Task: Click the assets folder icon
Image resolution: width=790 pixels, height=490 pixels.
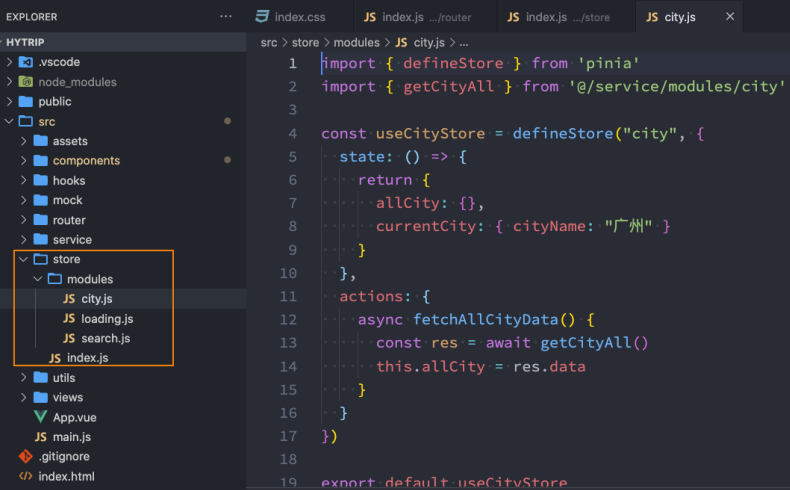Action: point(40,141)
